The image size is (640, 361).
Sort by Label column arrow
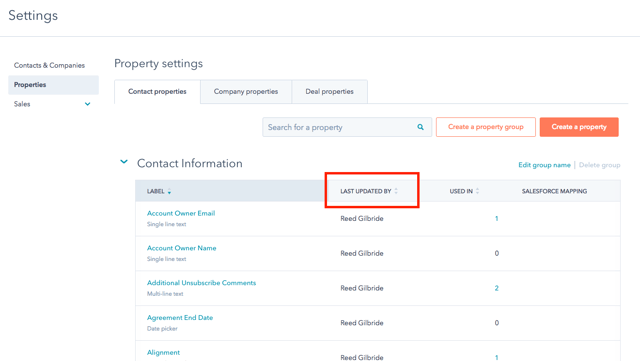click(169, 191)
